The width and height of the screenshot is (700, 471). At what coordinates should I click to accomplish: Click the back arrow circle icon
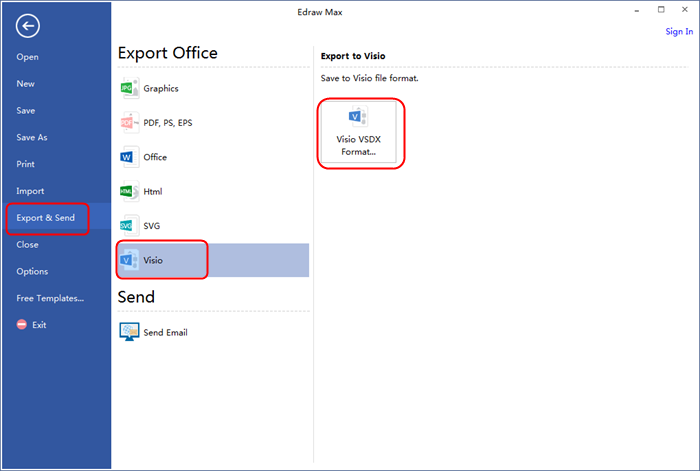tap(28, 26)
